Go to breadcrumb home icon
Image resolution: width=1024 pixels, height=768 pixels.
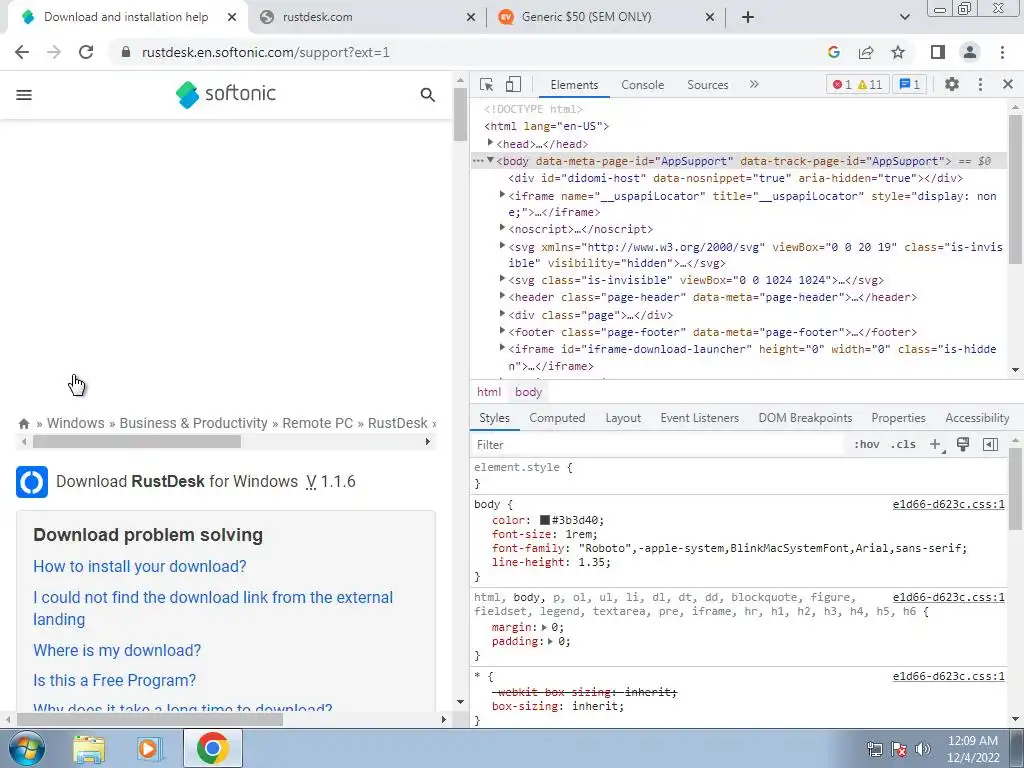tap(24, 423)
